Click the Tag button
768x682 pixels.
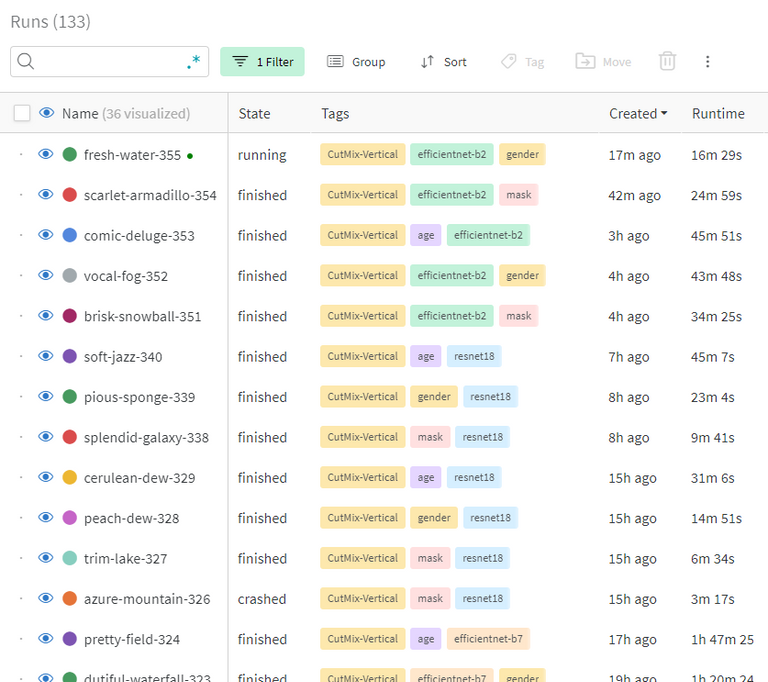tap(523, 62)
